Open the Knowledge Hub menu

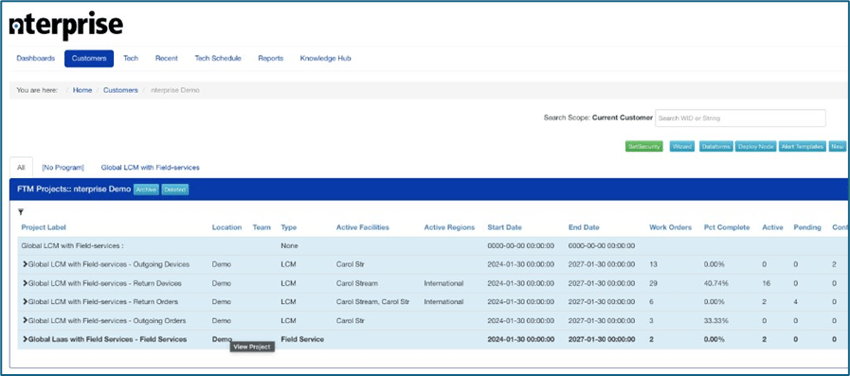pyautogui.click(x=325, y=59)
